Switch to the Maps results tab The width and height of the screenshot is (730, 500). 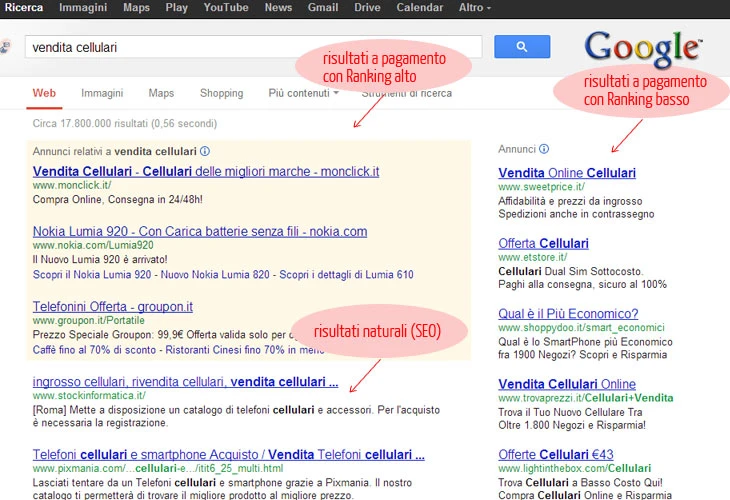(161, 93)
